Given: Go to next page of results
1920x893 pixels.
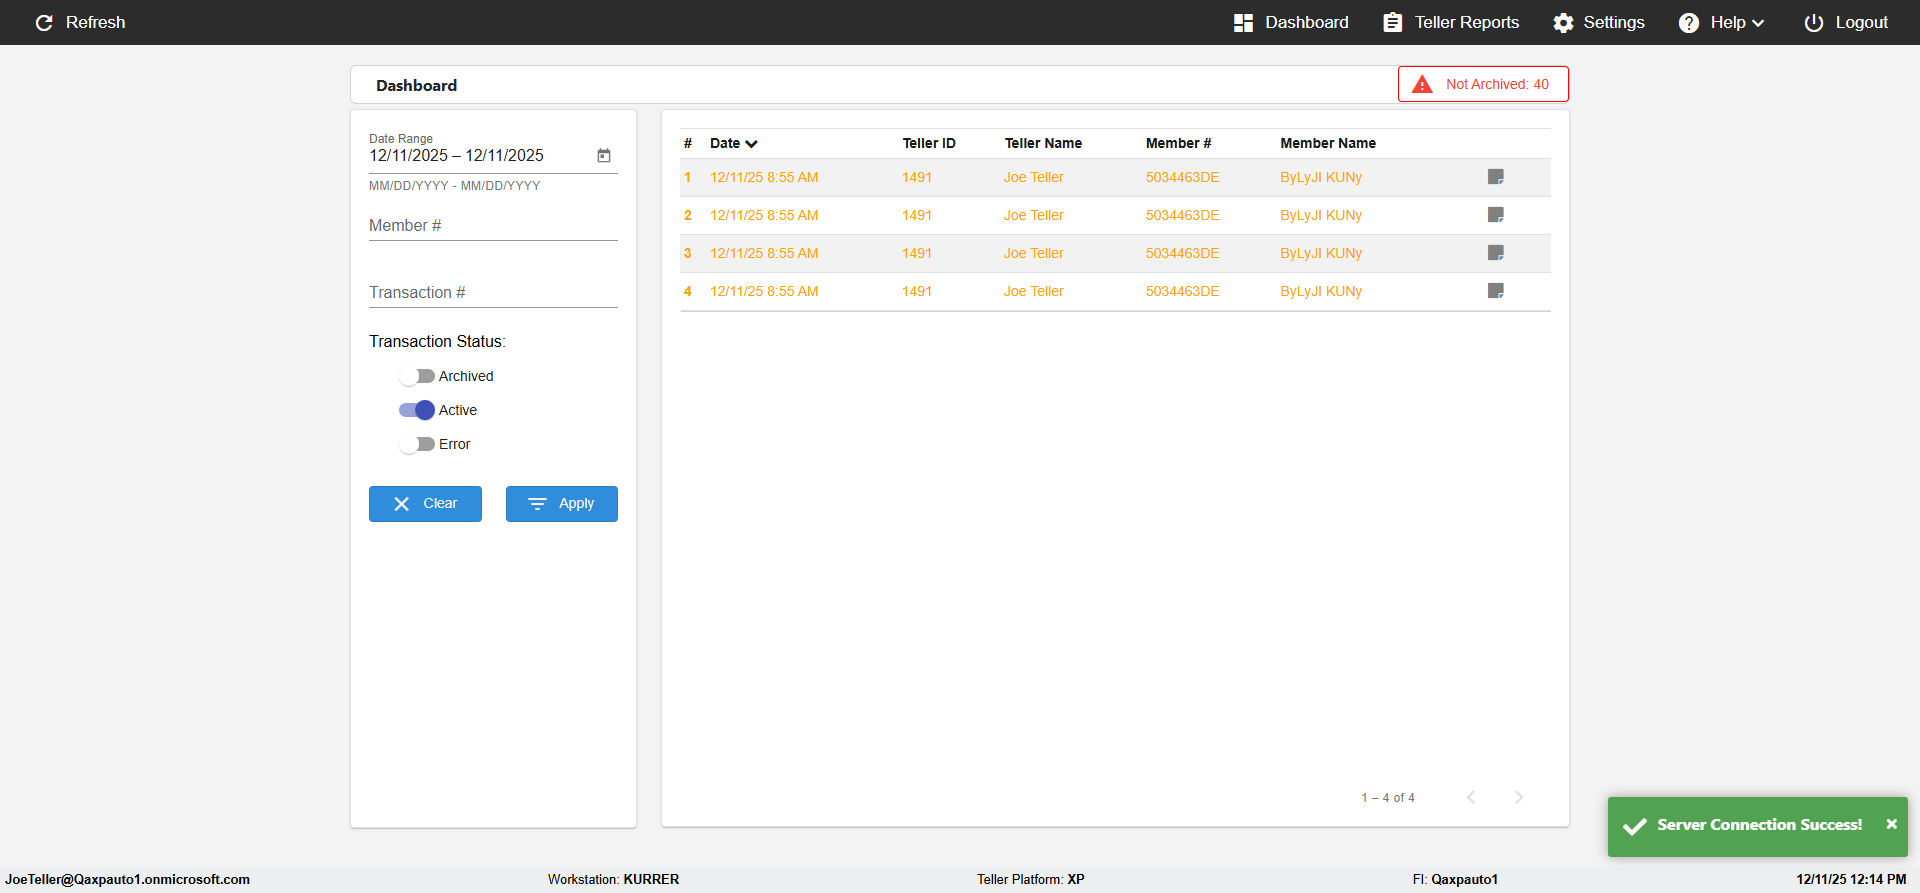Looking at the screenshot, I should 1519,797.
